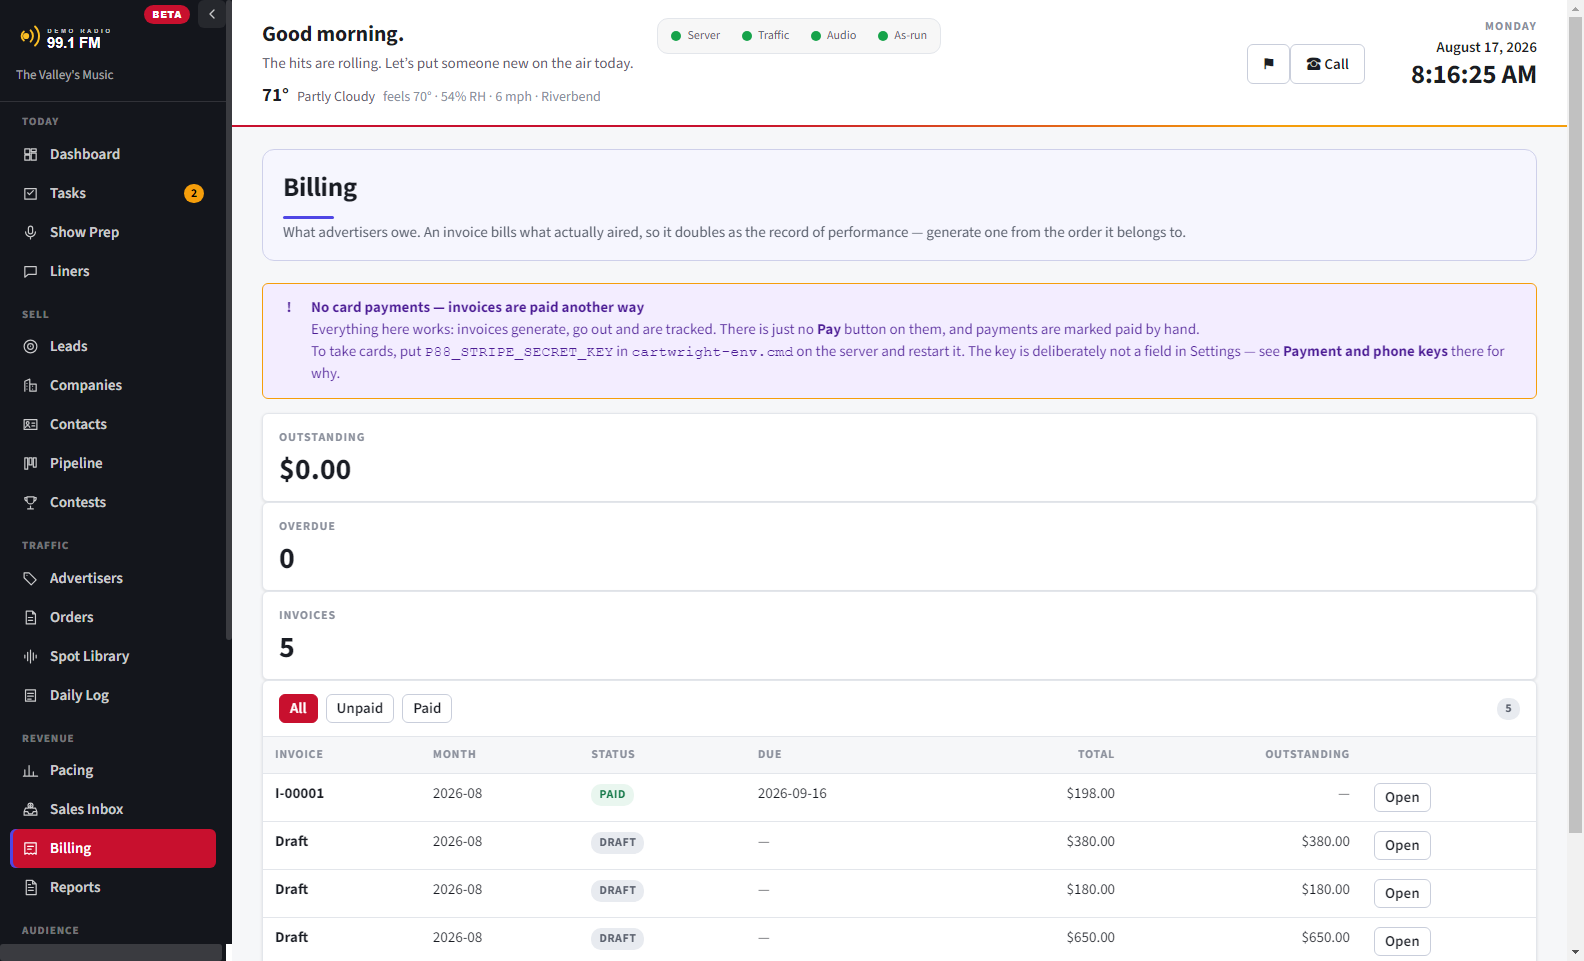This screenshot has height=961, width=1584.
Task: Click the Advertisers tag icon
Action: pos(30,578)
